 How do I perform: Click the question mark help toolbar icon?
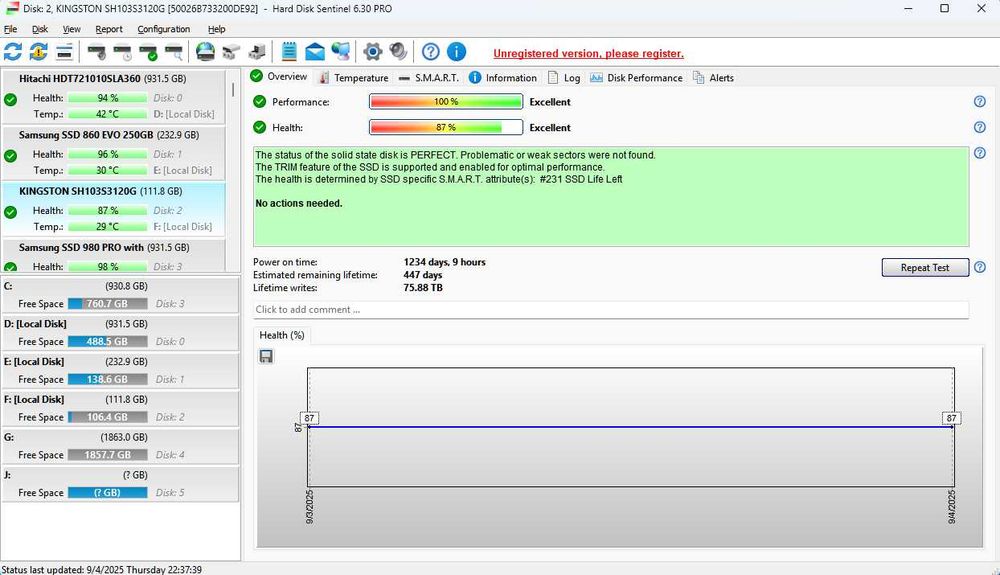tap(430, 52)
